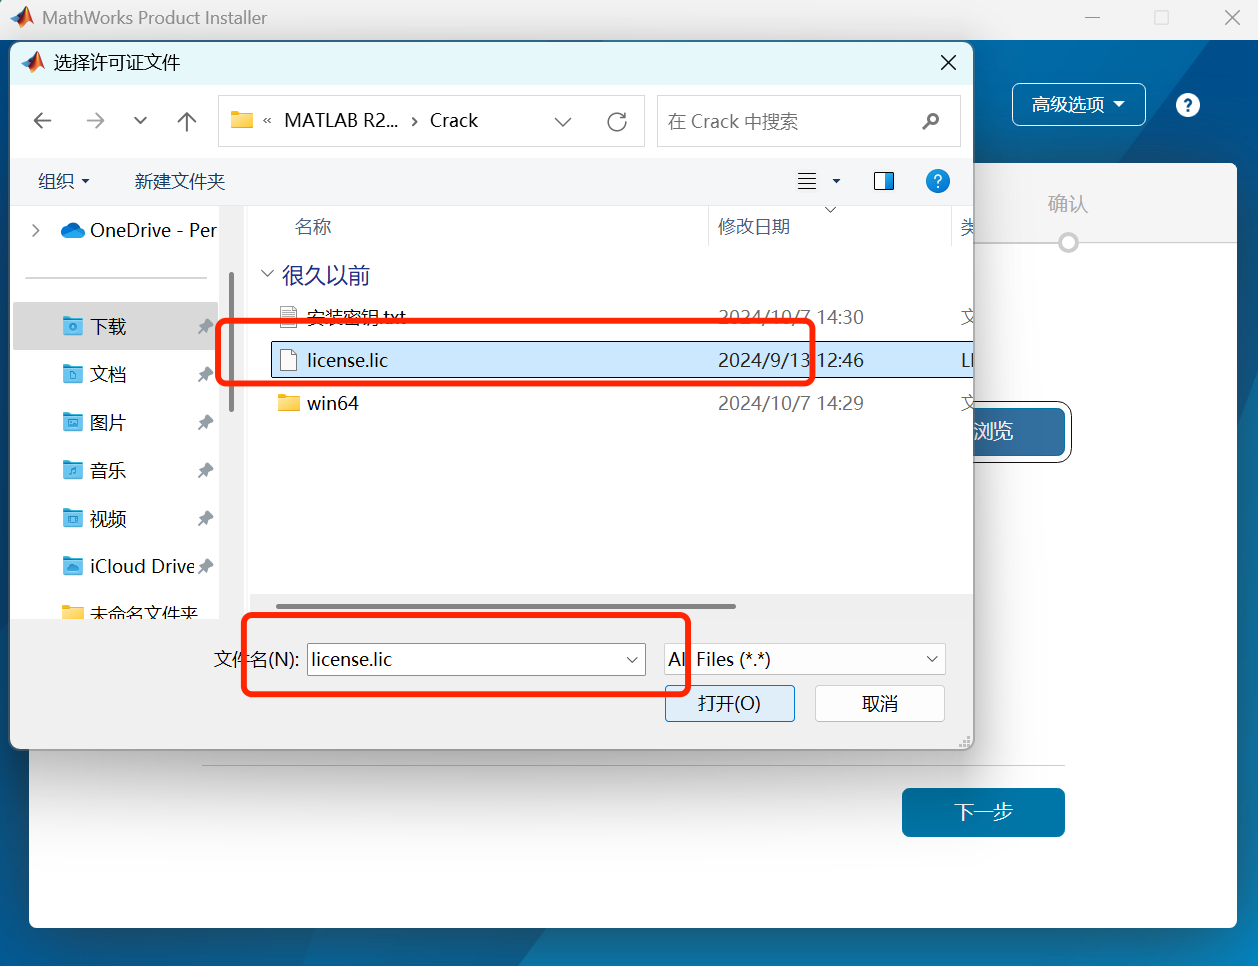Click the MATLAB R2... breadcrumb segment
The width and height of the screenshot is (1258, 966).
coord(341,120)
